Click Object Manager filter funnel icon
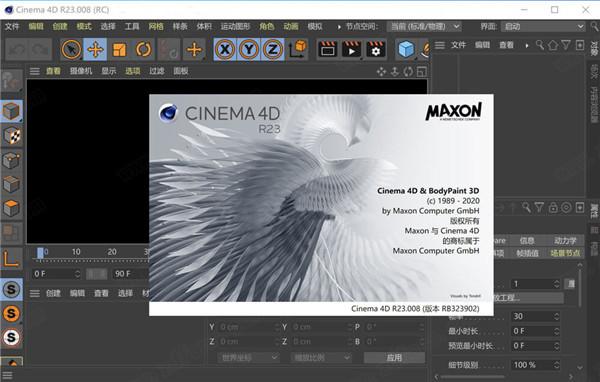 566,45
